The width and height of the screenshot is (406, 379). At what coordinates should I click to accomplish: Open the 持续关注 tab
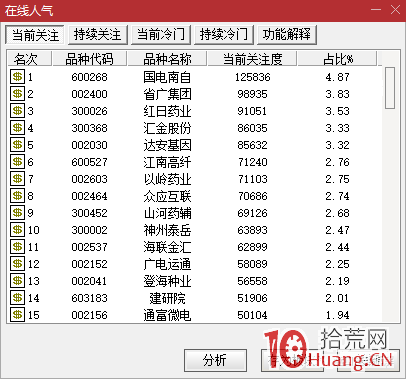click(x=98, y=35)
